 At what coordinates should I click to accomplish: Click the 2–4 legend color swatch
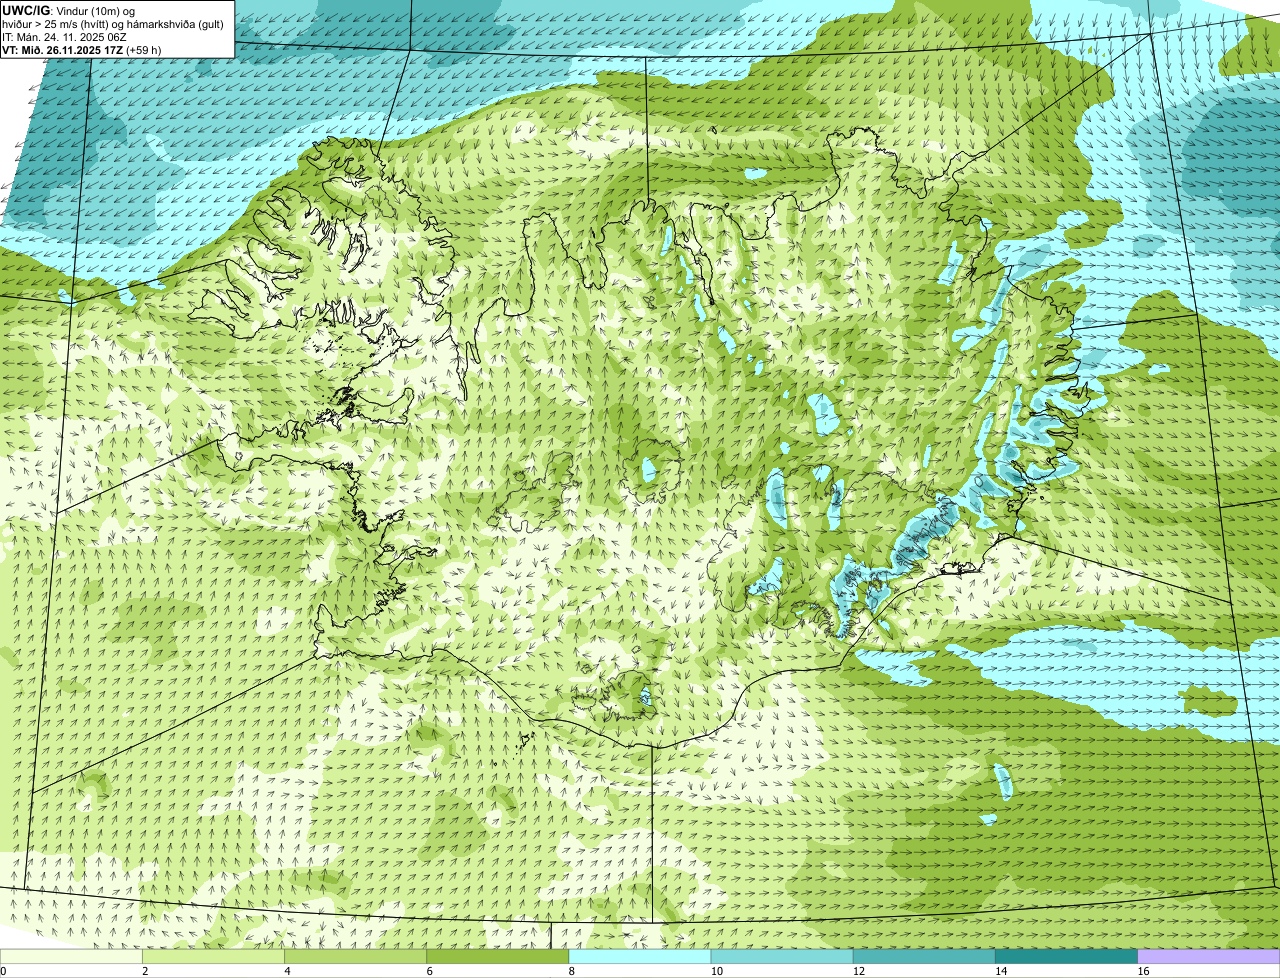tap(213, 956)
